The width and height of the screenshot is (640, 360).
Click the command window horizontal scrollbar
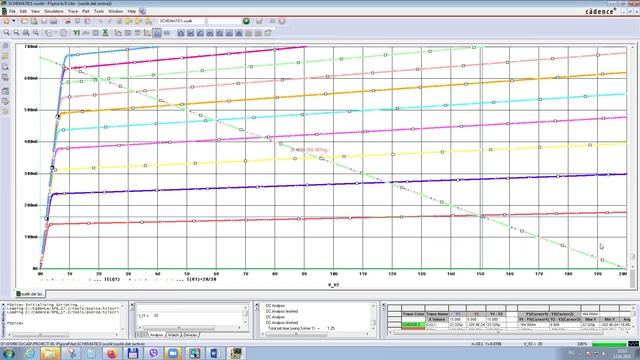[62, 335]
